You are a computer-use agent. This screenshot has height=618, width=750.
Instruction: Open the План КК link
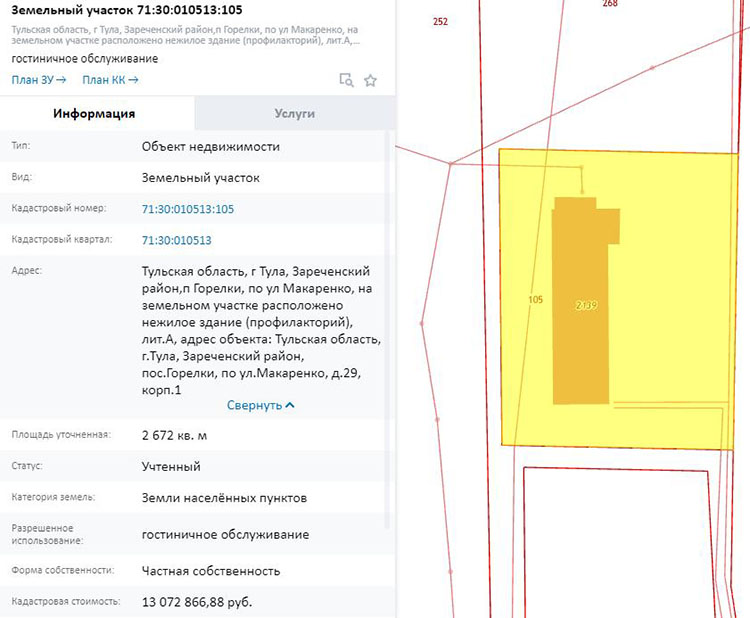click(x=110, y=80)
